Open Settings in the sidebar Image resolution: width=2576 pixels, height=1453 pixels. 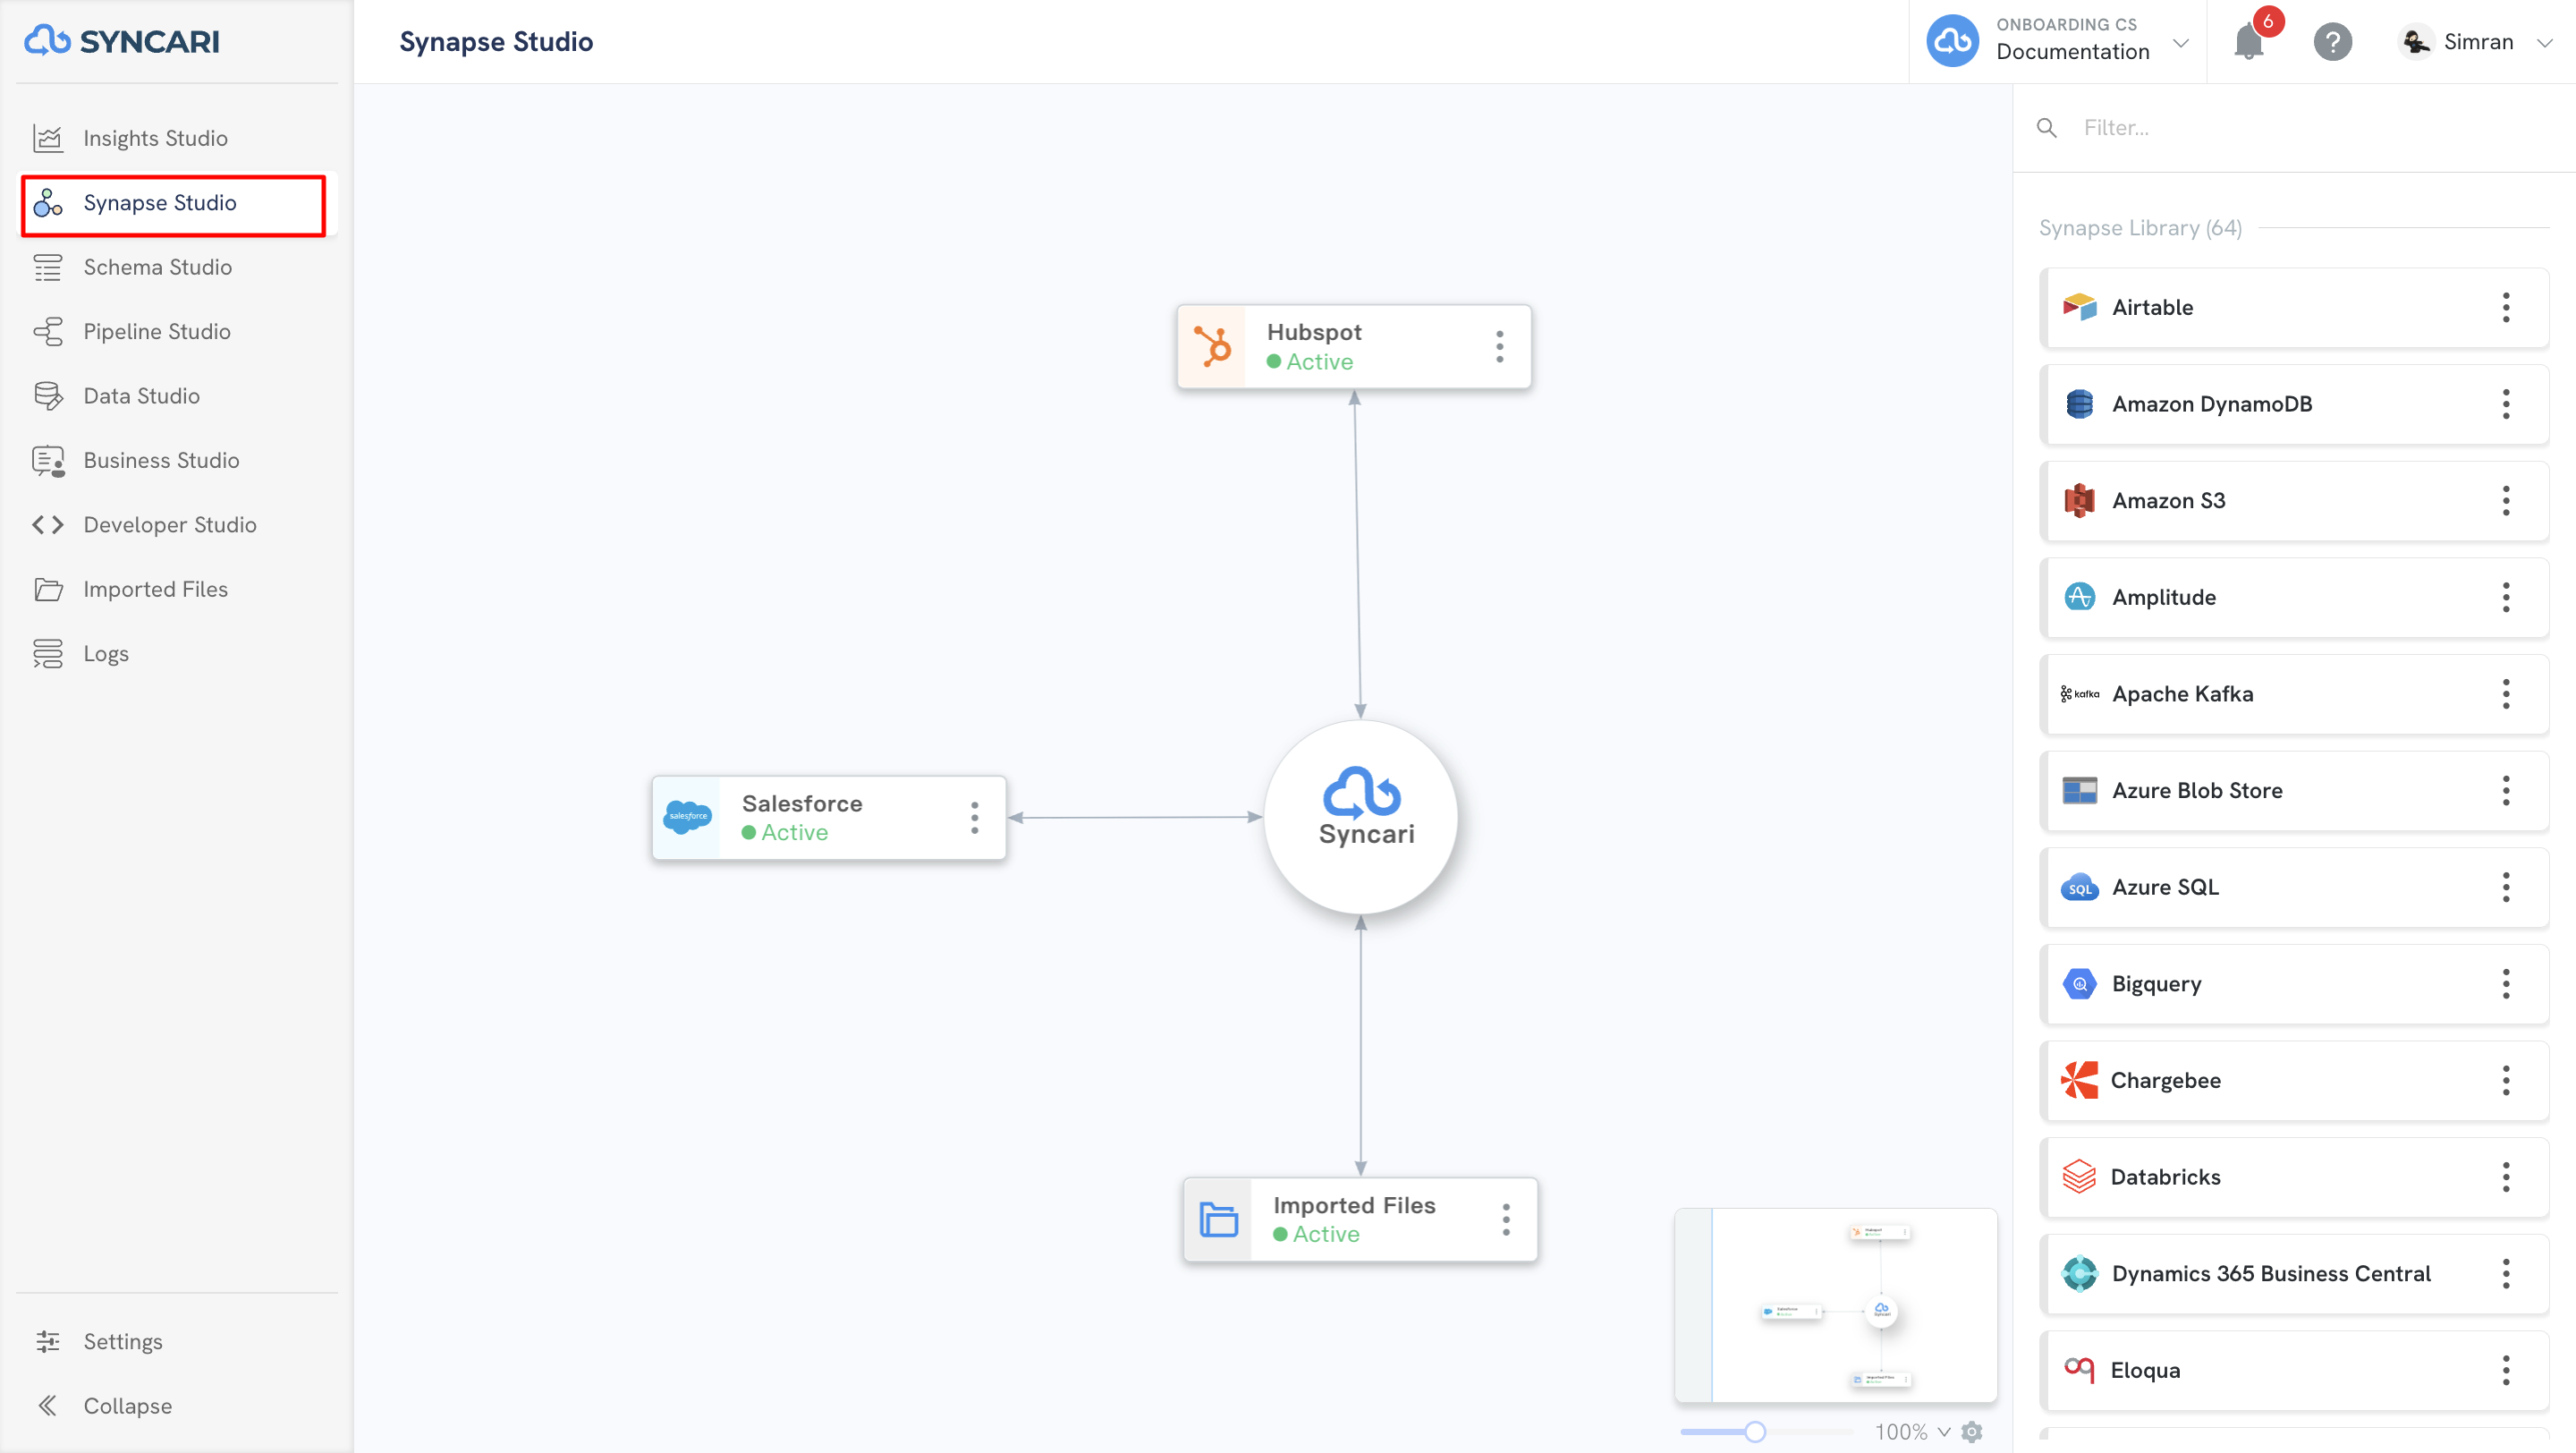click(x=176, y=1341)
